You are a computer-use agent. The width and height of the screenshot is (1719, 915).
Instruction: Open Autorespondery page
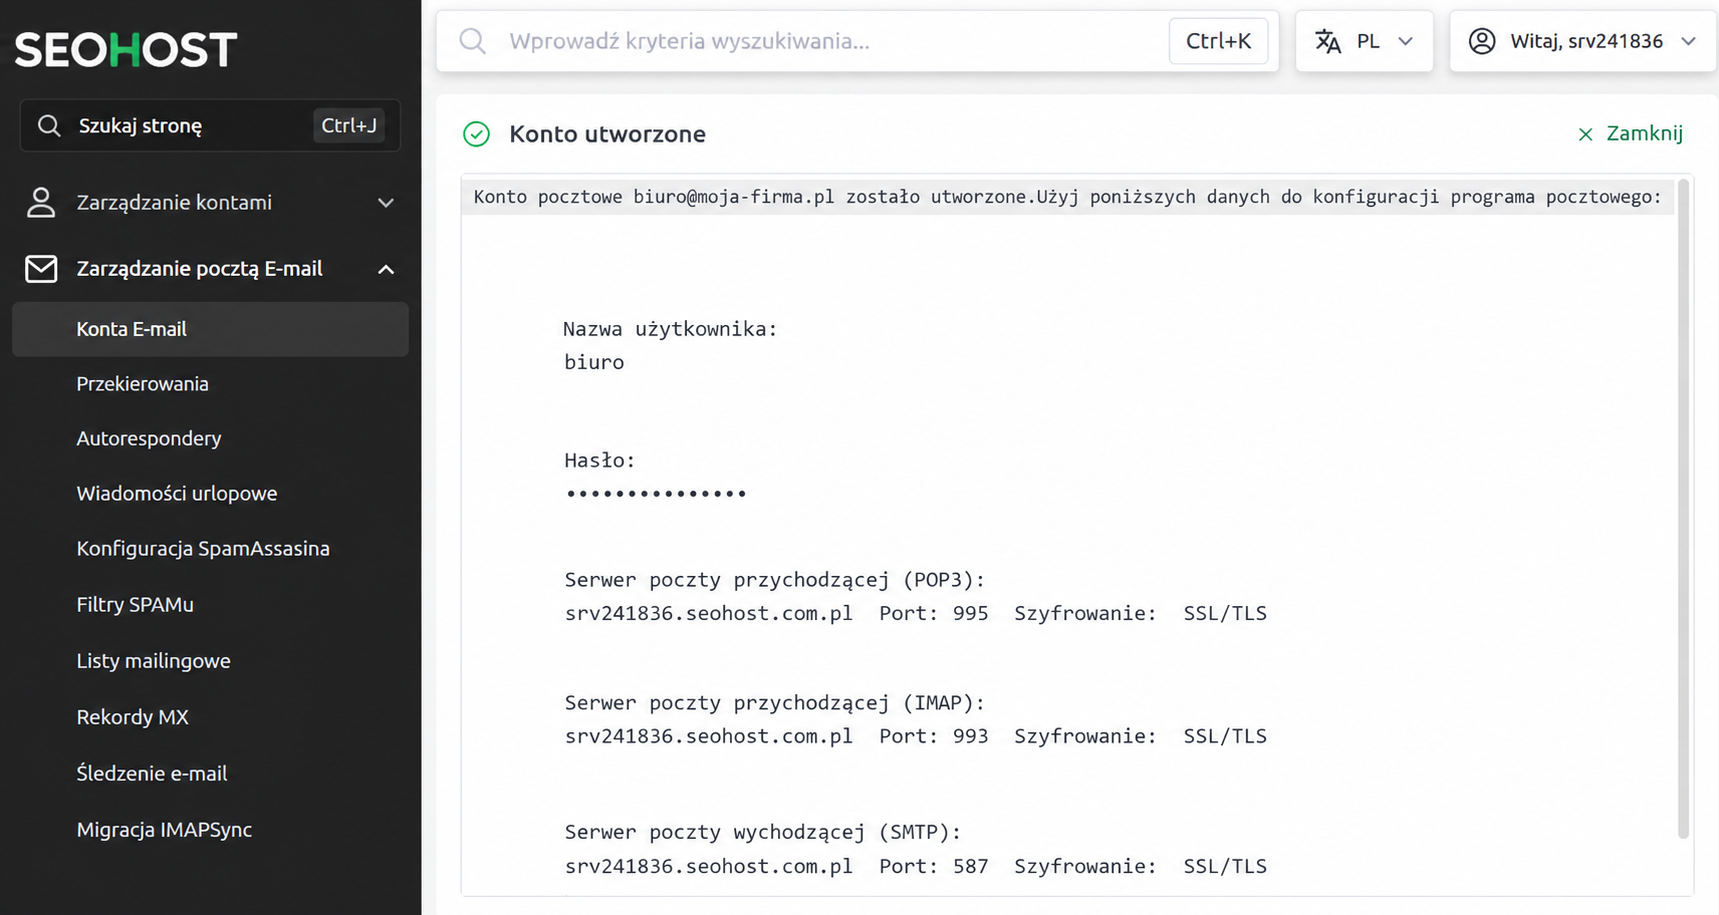click(149, 439)
